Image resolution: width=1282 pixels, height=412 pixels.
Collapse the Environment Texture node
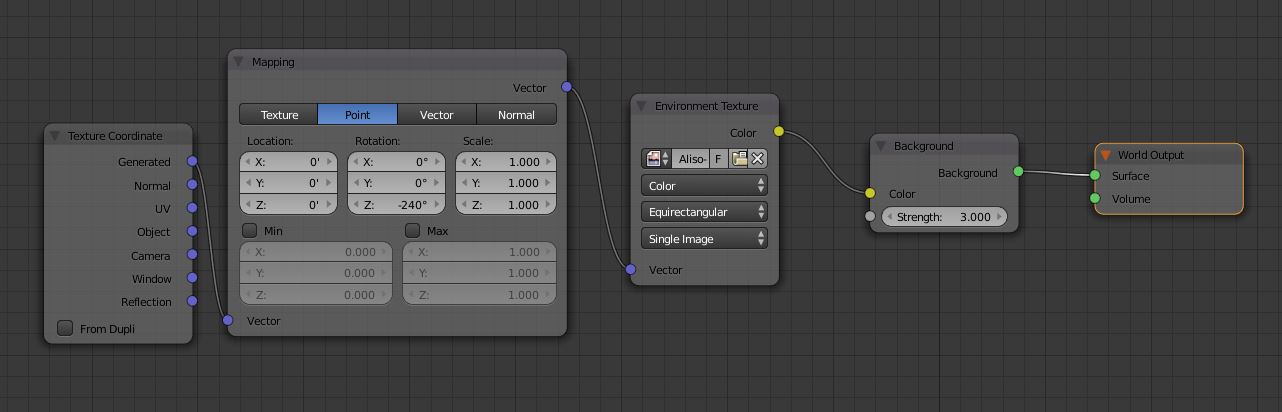pos(642,106)
